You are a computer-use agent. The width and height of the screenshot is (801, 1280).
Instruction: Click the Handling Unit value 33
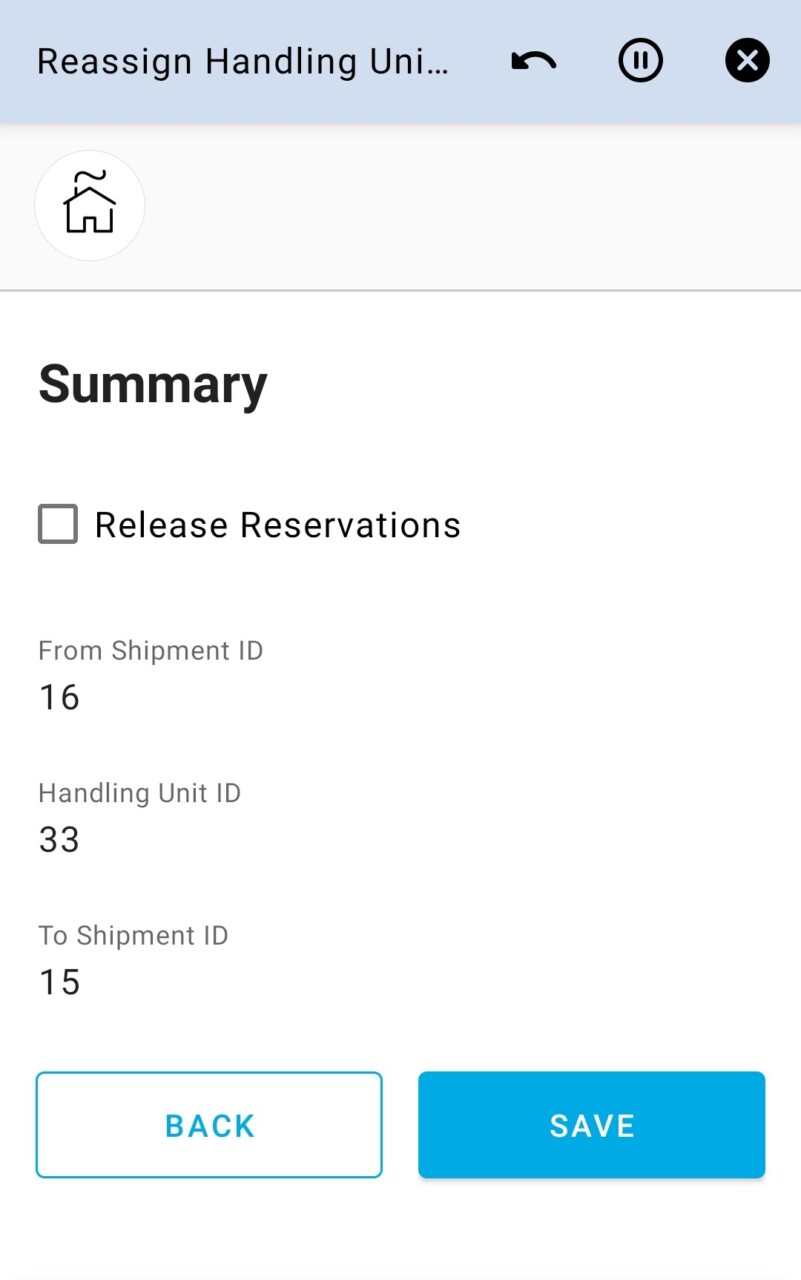59,840
